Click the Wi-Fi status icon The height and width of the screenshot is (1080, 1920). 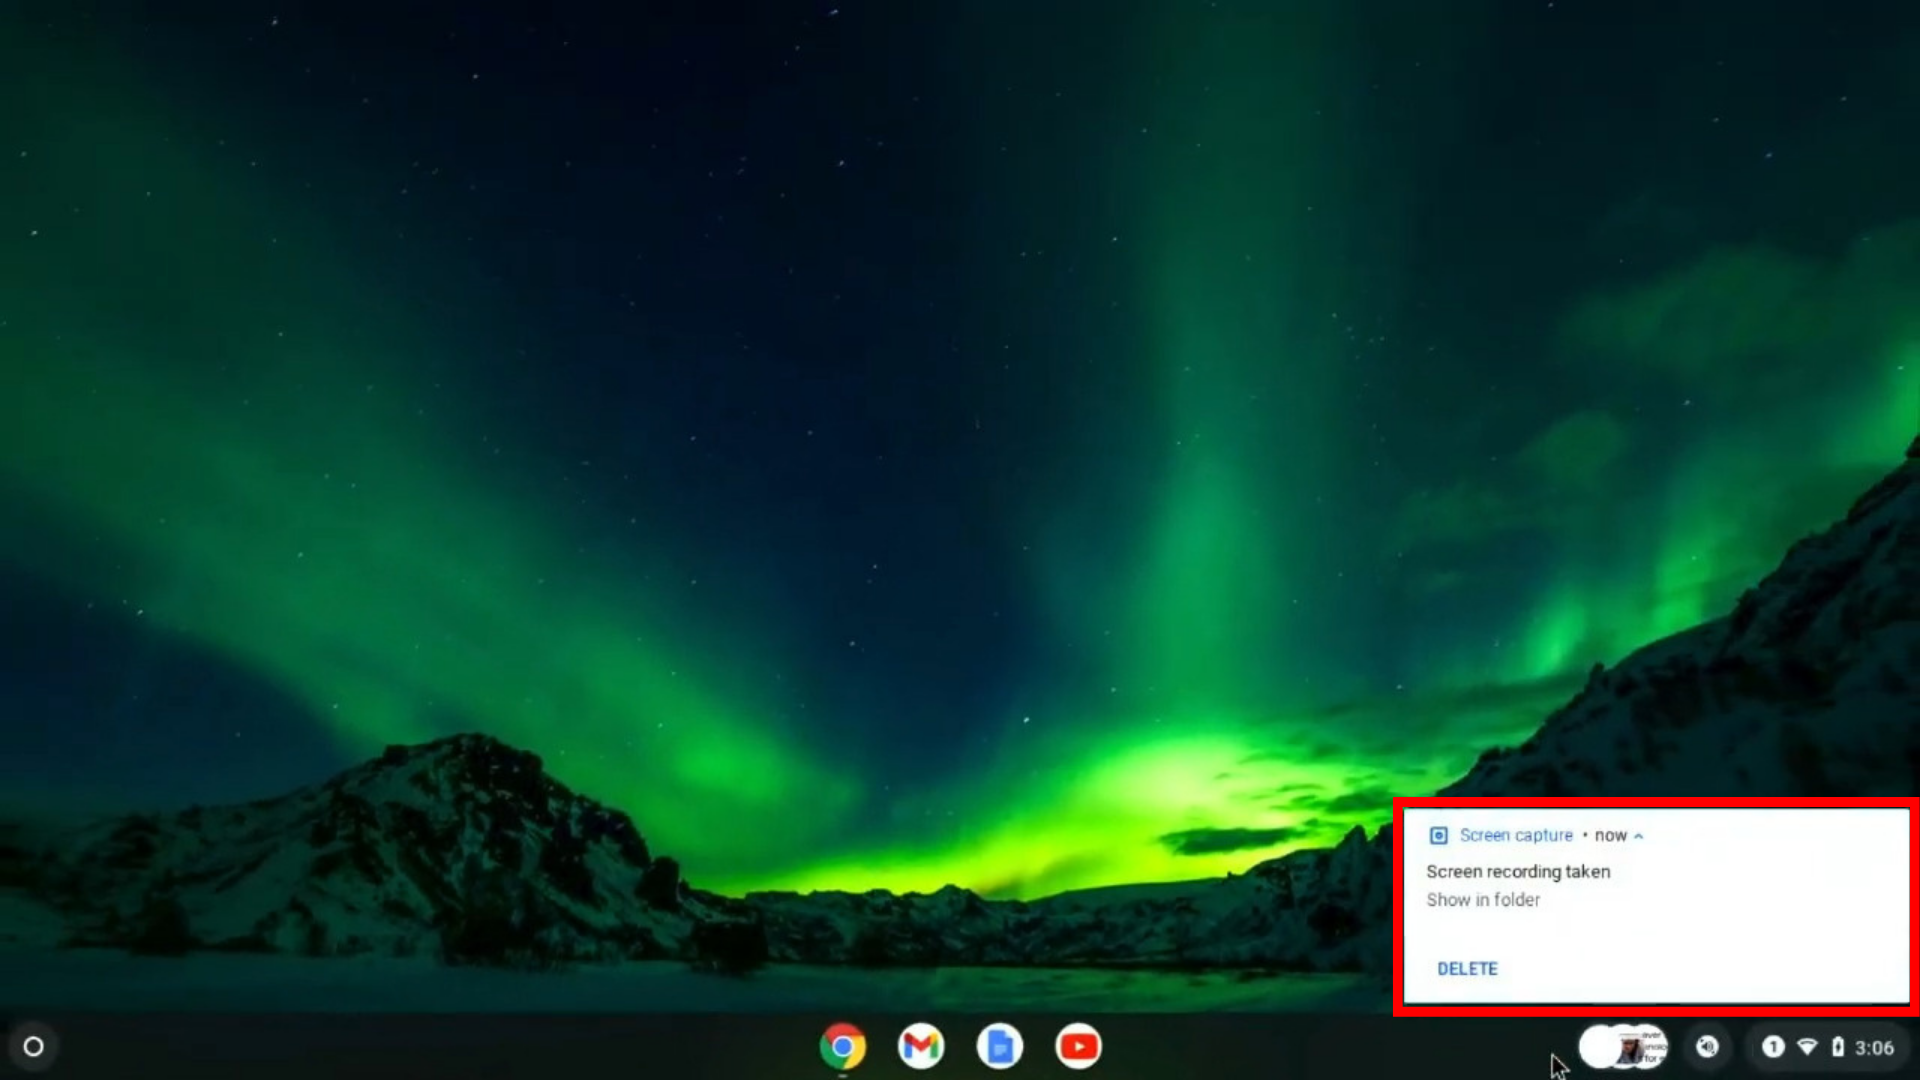[1807, 1047]
